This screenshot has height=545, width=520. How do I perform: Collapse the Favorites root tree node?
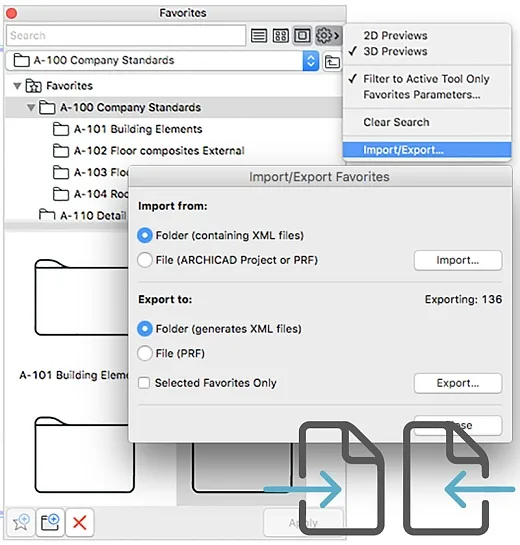(17, 86)
